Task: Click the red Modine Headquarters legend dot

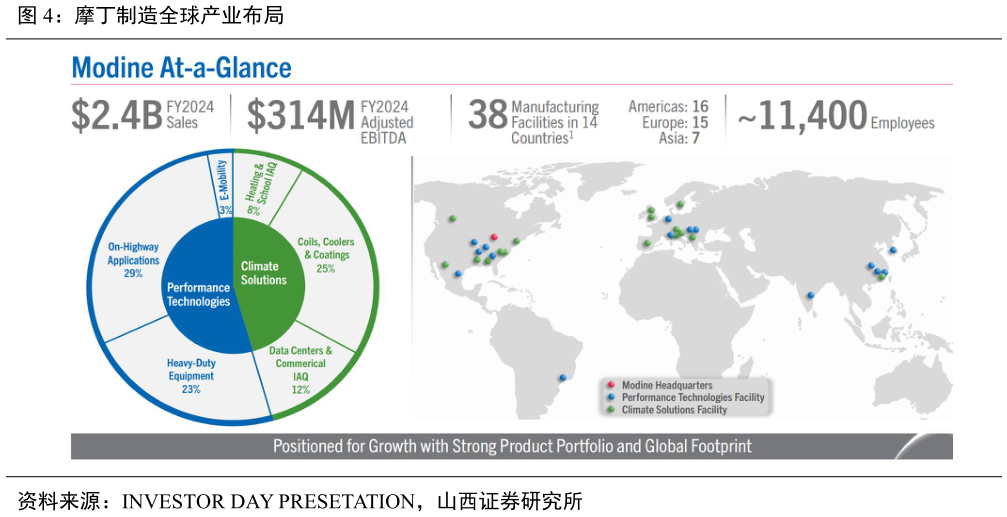Action: [610, 385]
